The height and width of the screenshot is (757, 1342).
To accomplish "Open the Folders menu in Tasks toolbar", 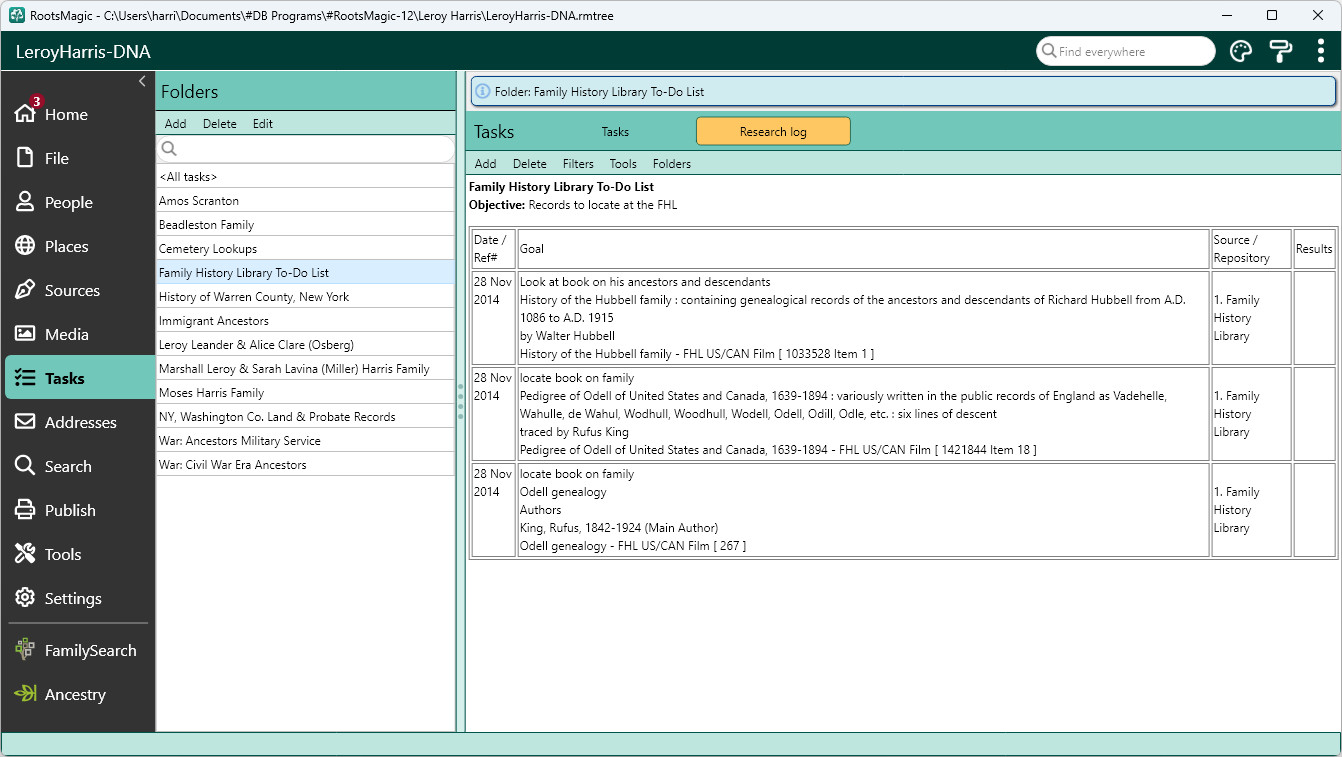I will (672, 164).
